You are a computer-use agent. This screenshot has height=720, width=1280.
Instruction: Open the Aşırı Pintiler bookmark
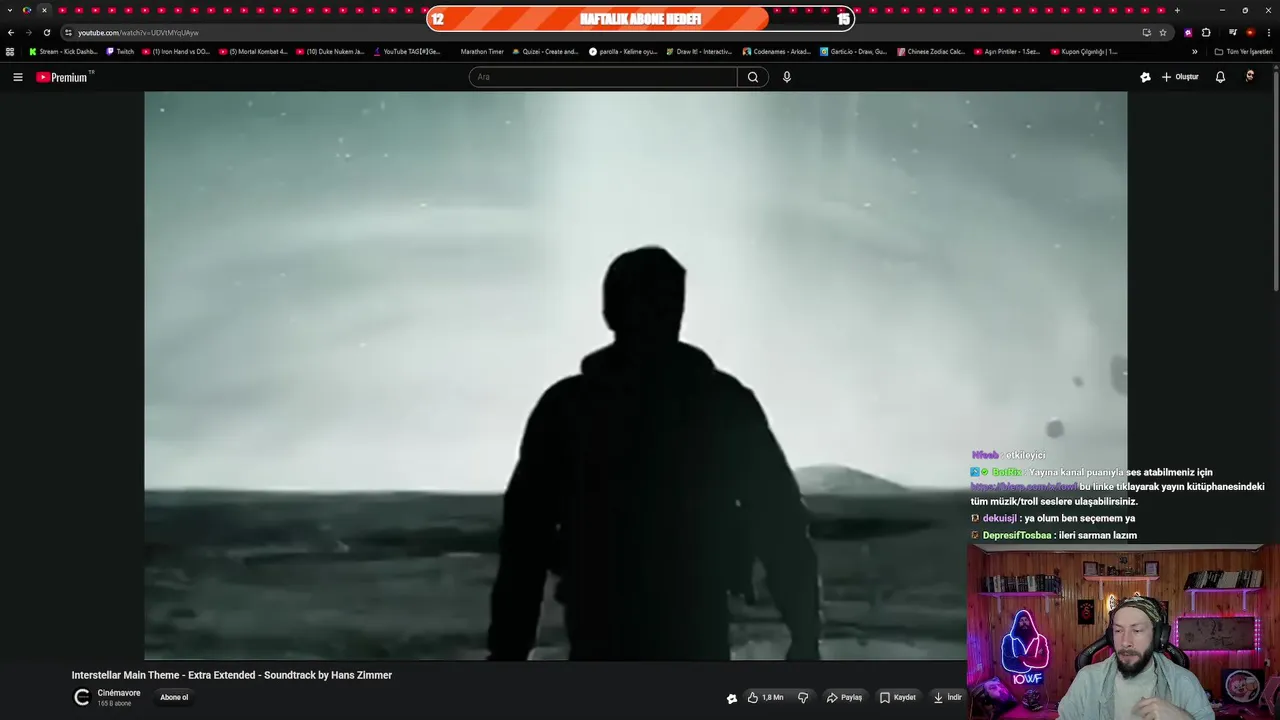point(1008,51)
